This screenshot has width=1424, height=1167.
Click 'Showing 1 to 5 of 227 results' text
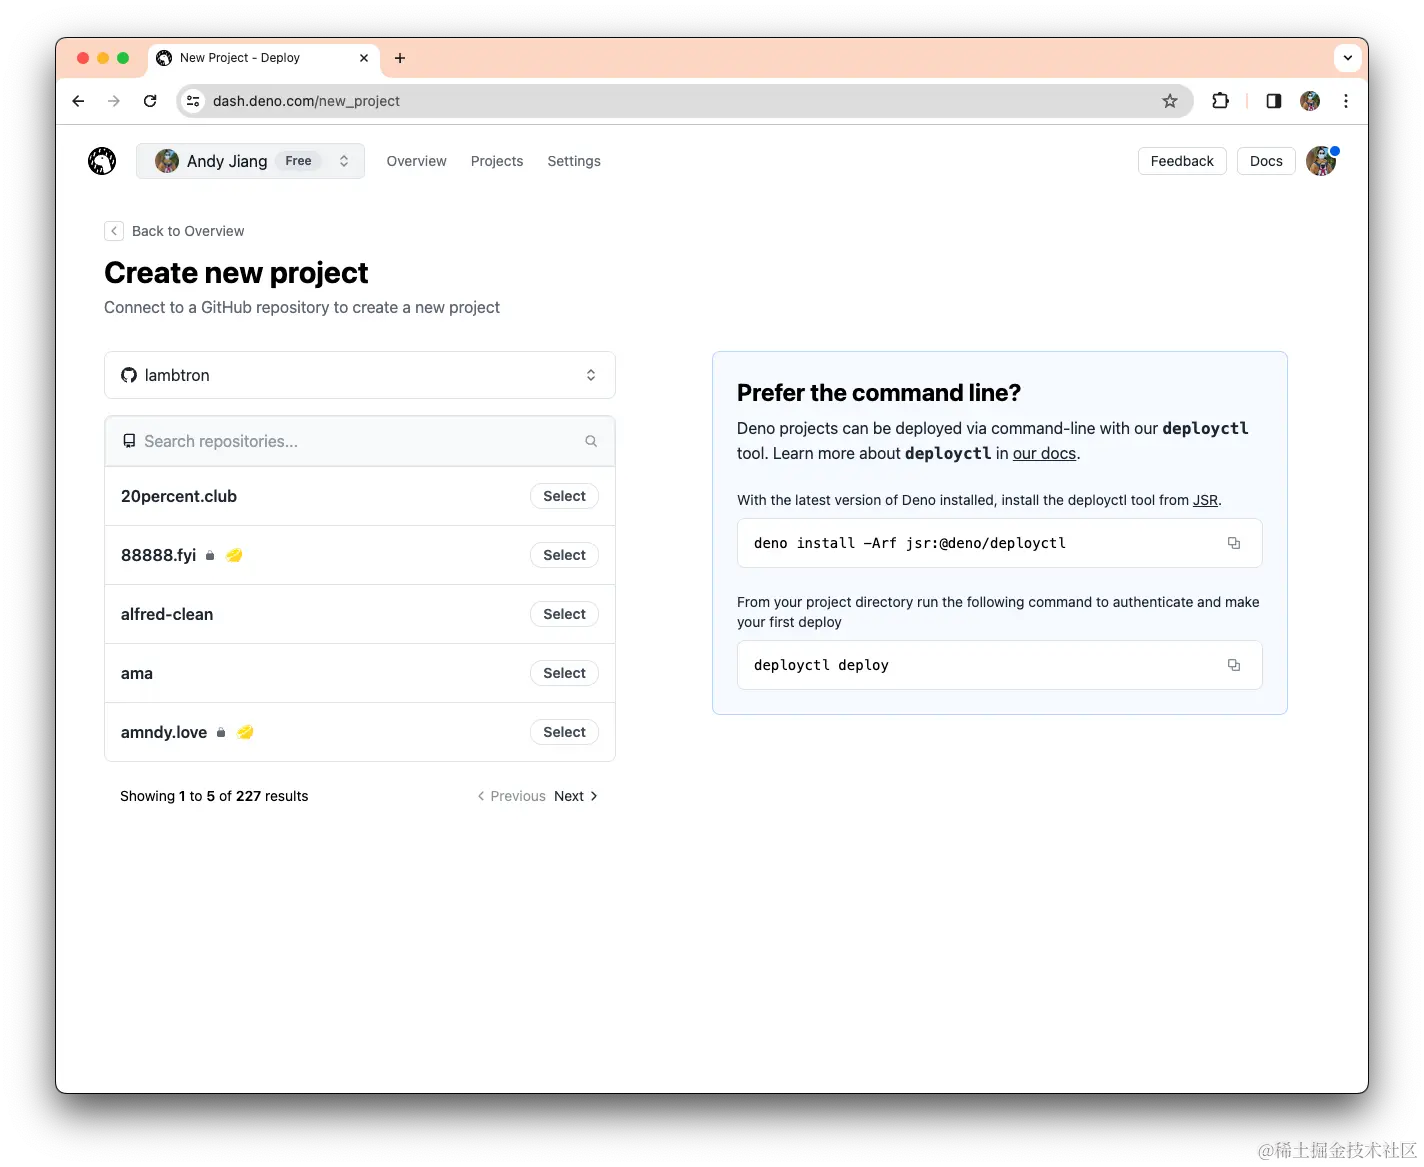coord(214,796)
